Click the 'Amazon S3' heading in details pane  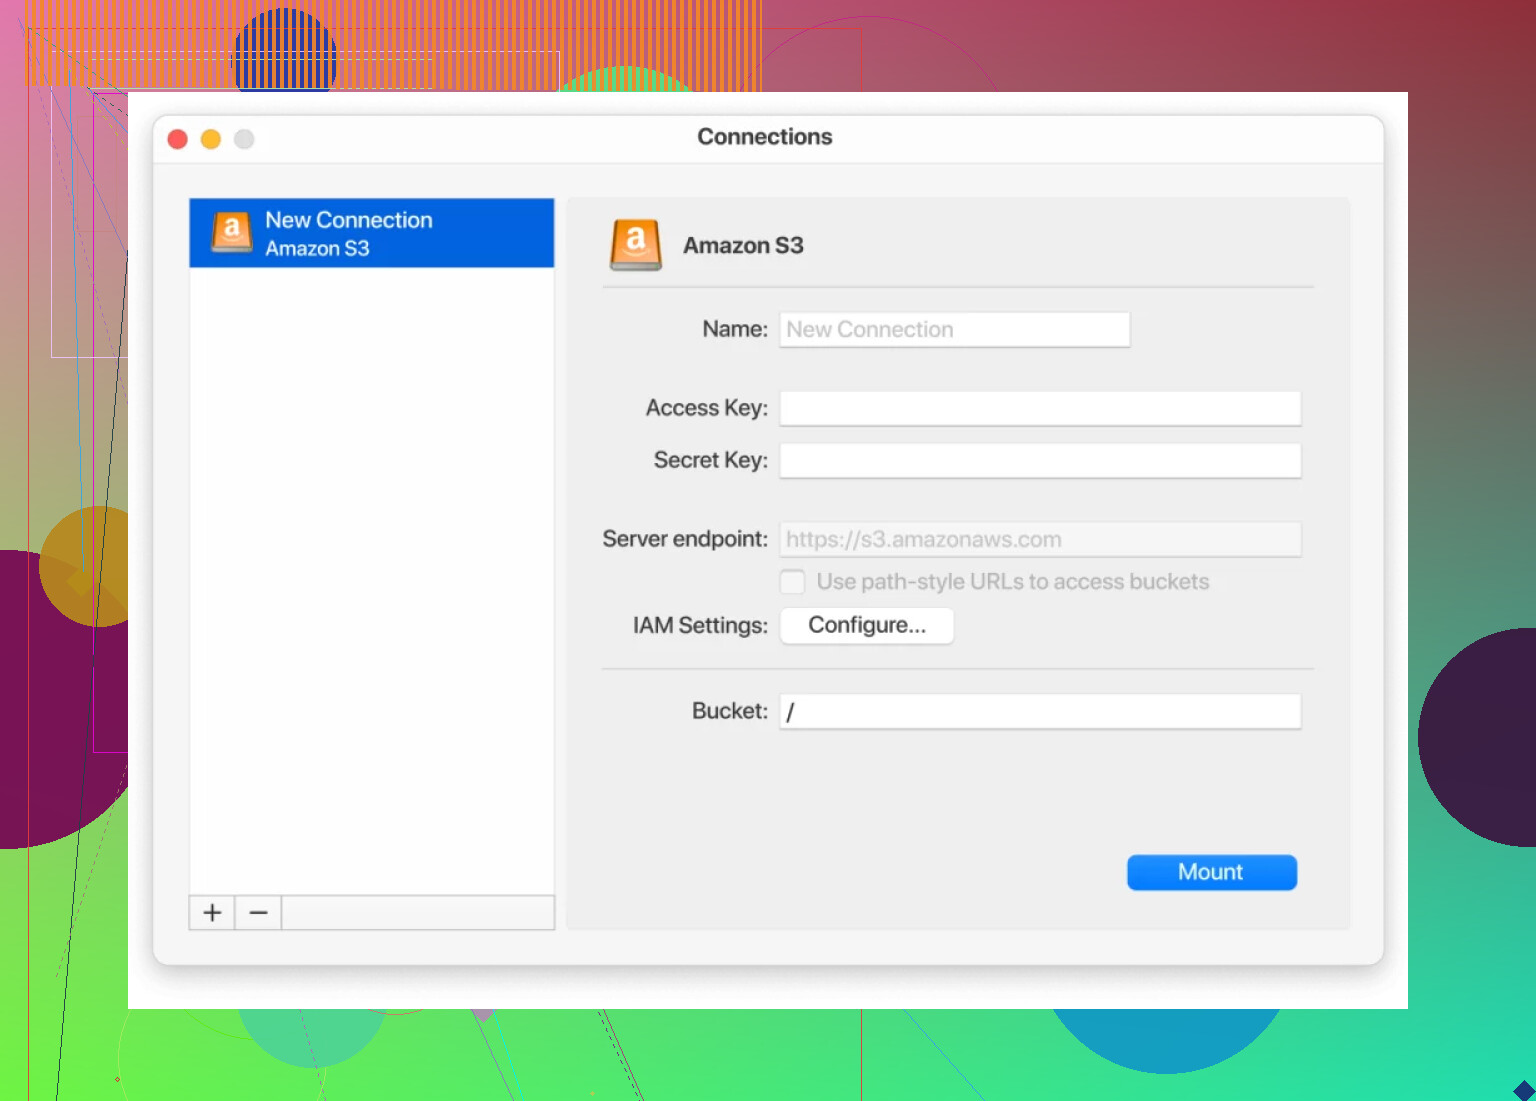click(743, 246)
